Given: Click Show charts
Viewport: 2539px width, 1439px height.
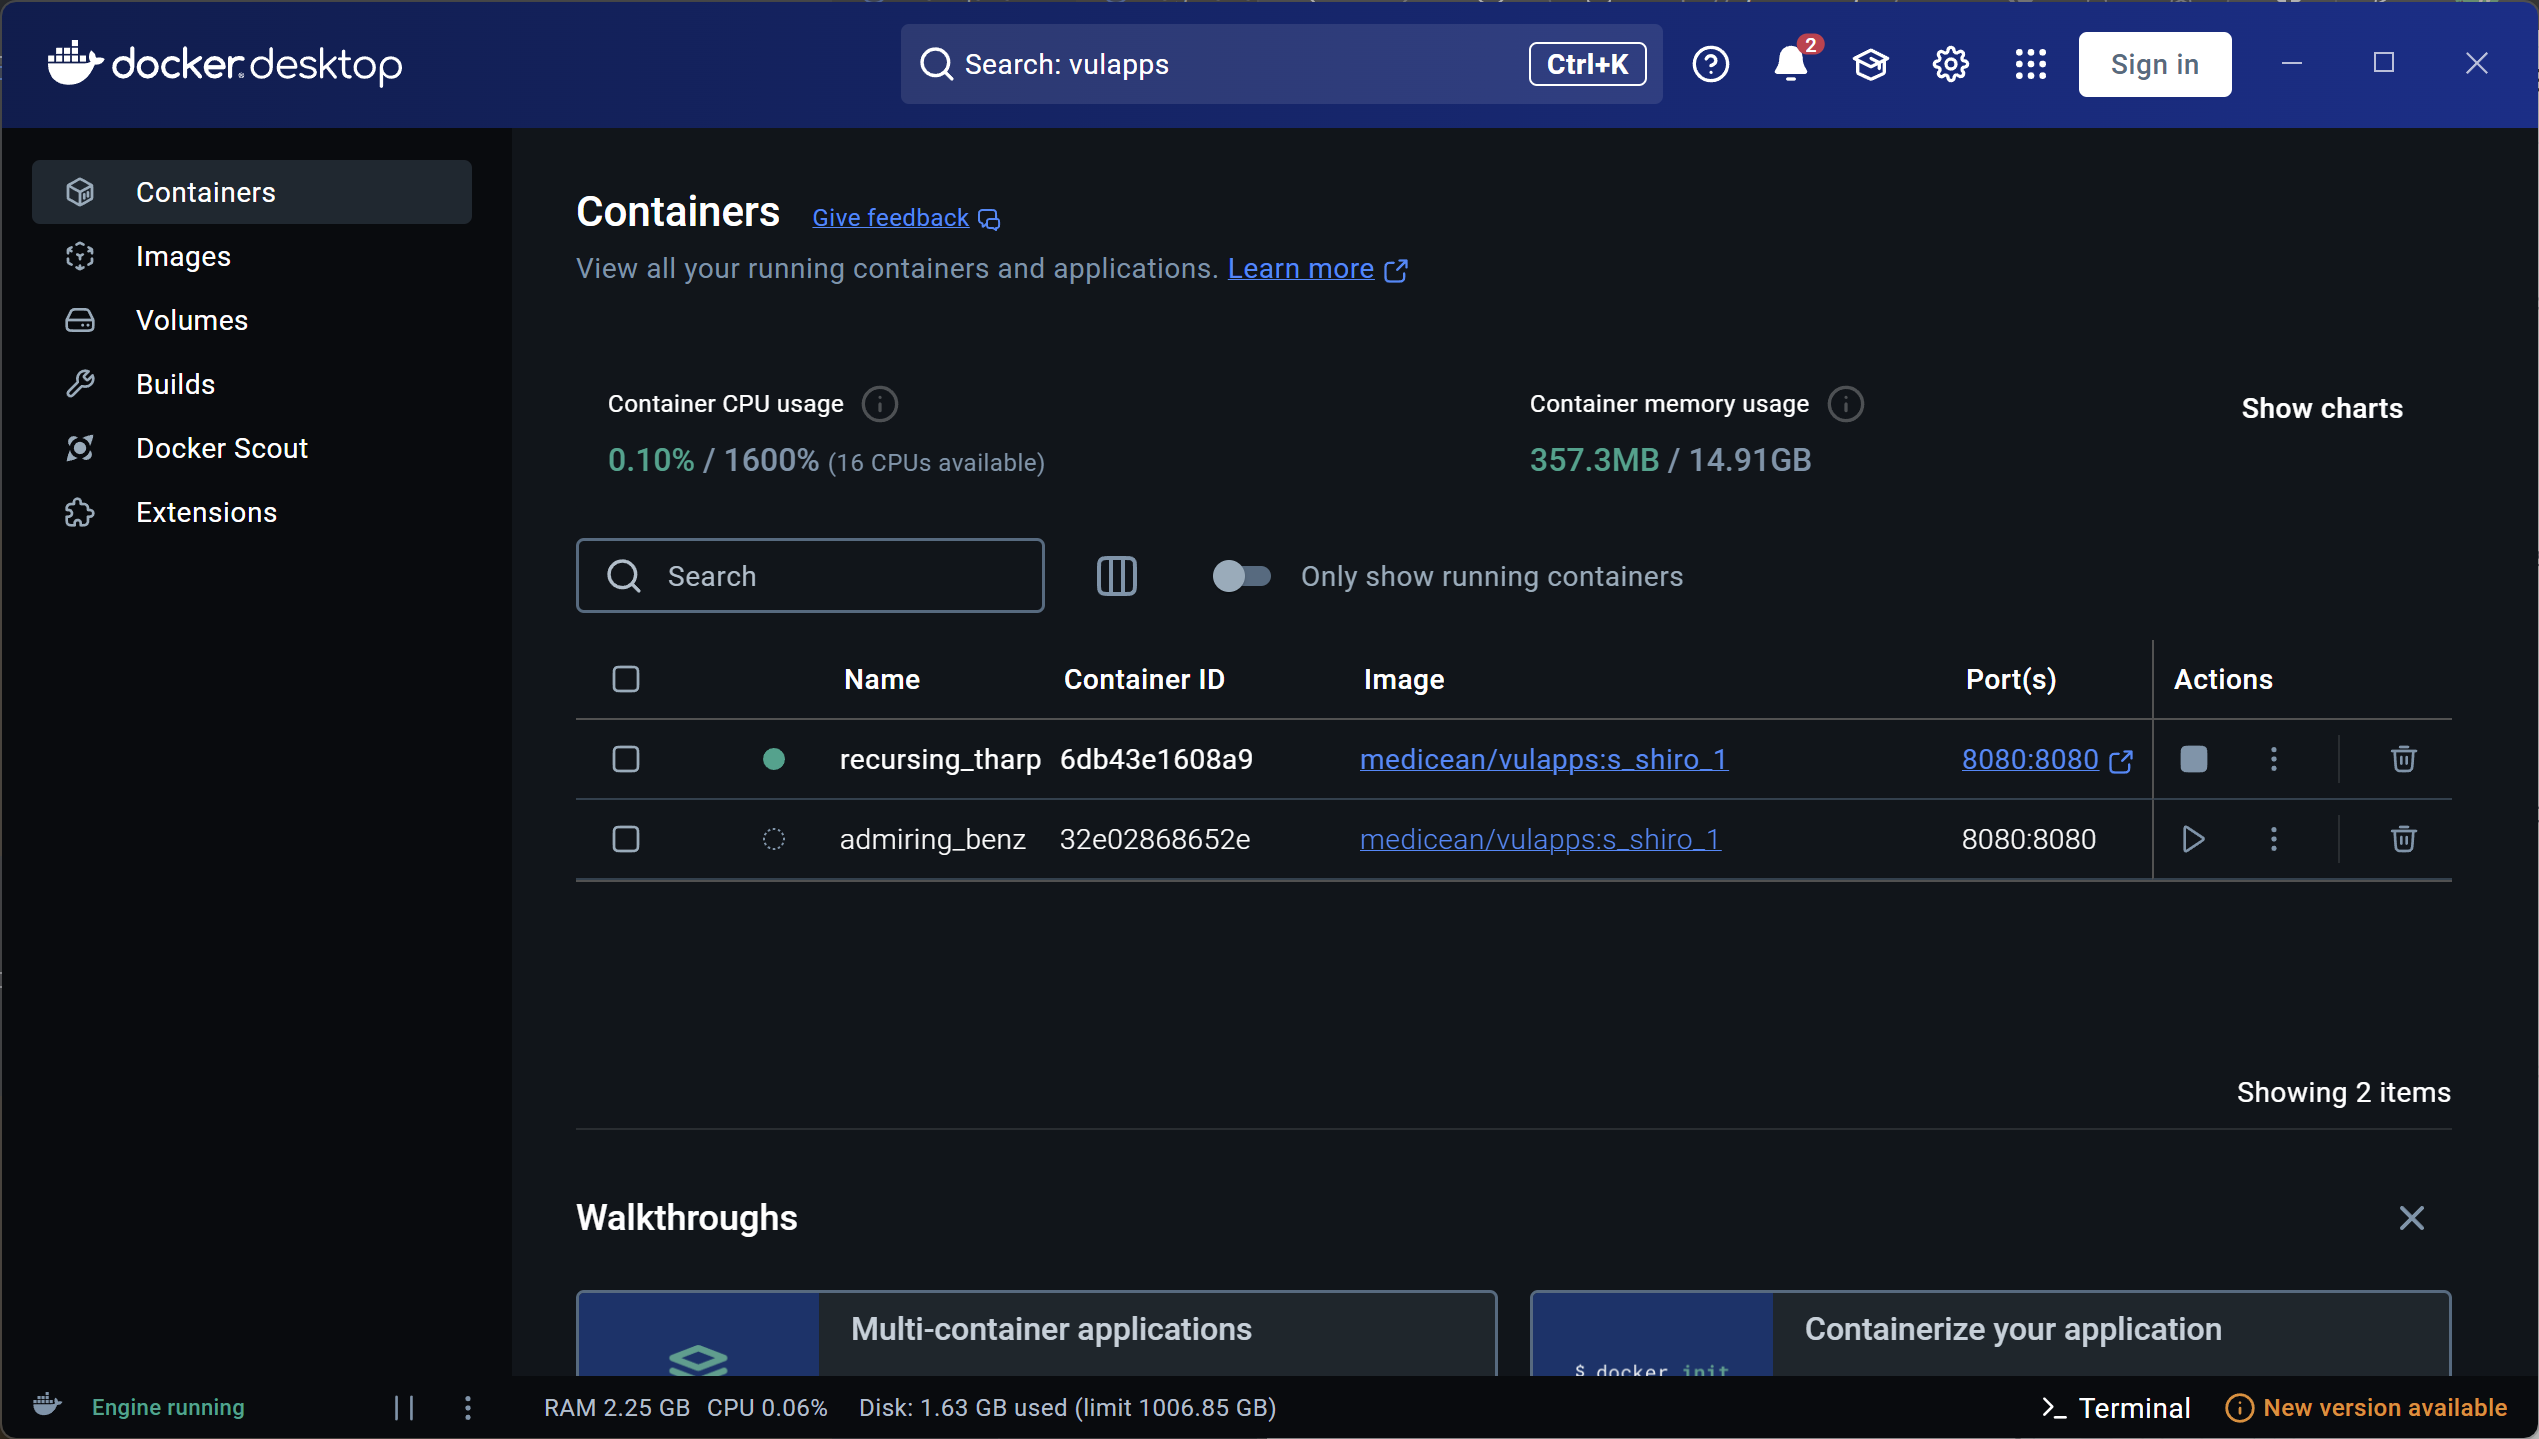Looking at the screenshot, I should [x=2321, y=408].
